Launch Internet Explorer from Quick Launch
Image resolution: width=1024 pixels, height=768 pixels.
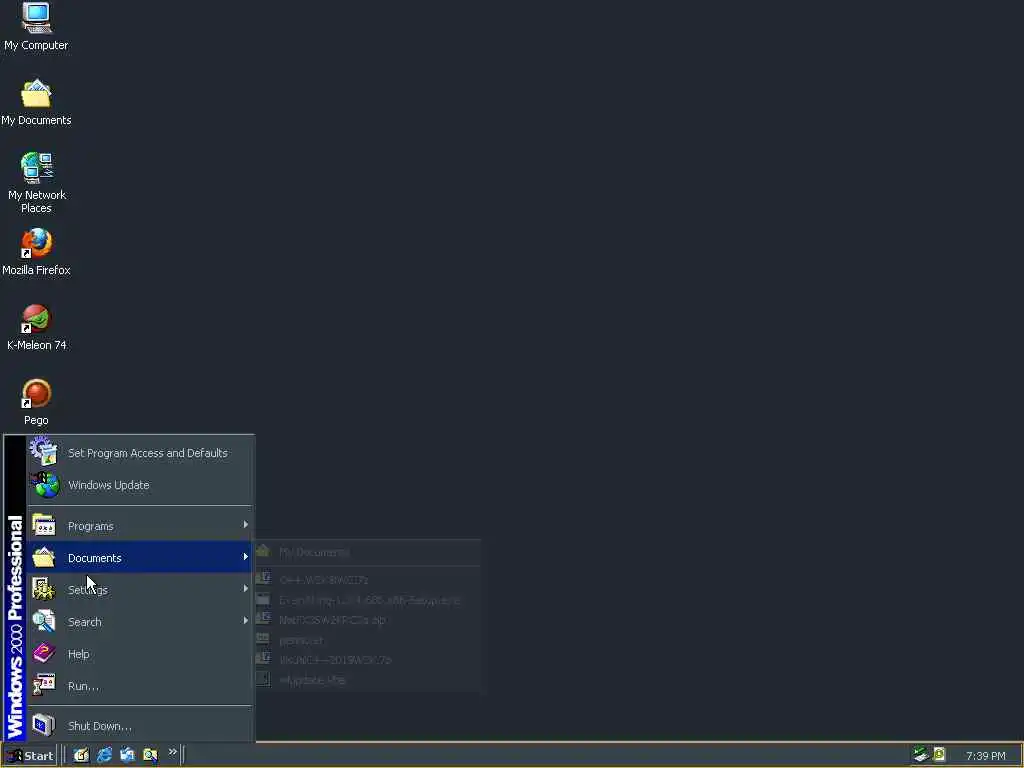tap(104, 755)
